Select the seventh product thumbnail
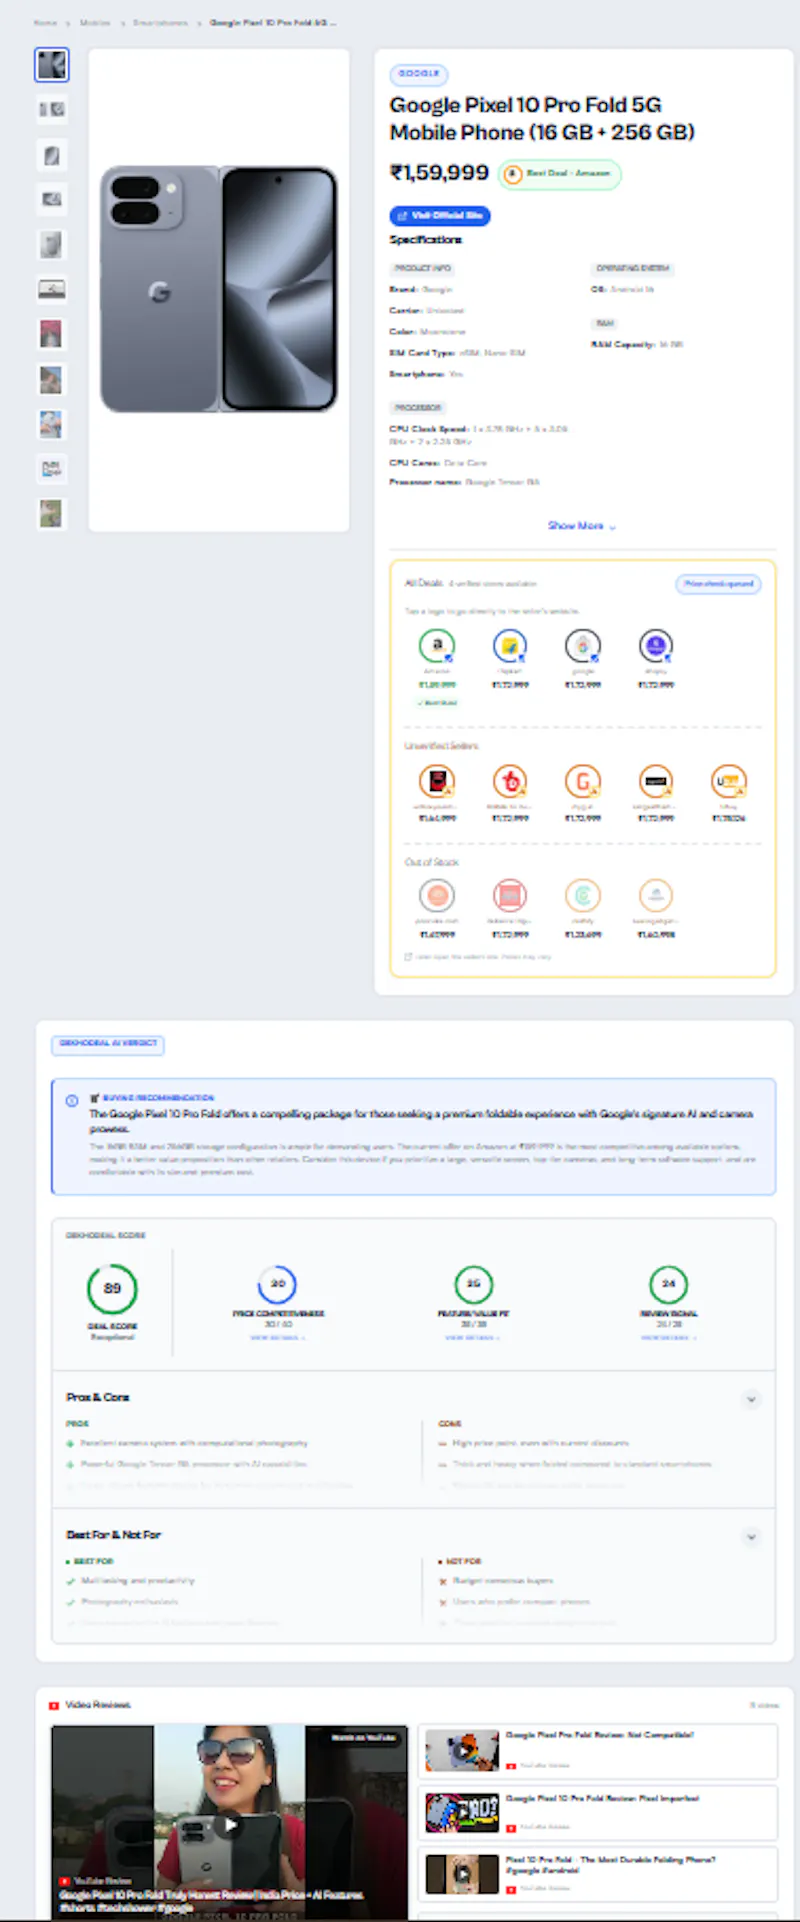Image resolution: width=800 pixels, height=1922 pixels. (x=52, y=334)
